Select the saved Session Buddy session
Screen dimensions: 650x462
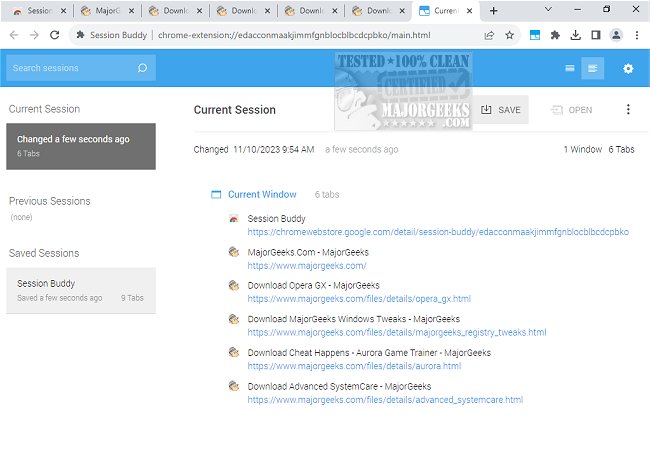click(x=80, y=290)
